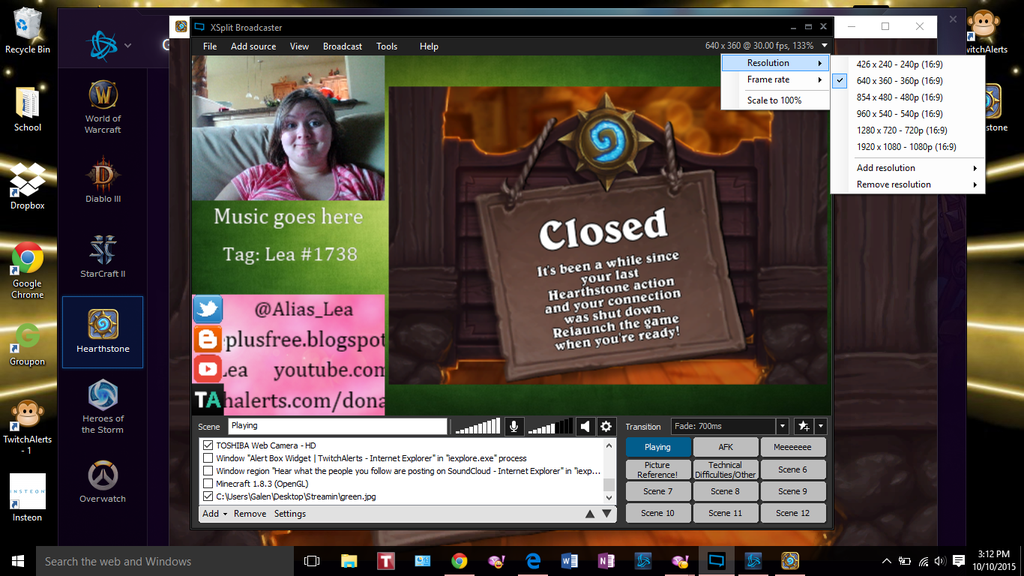Mute the microphone in XSplit
The width and height of the screenshot is (1024, 576).
514,426
